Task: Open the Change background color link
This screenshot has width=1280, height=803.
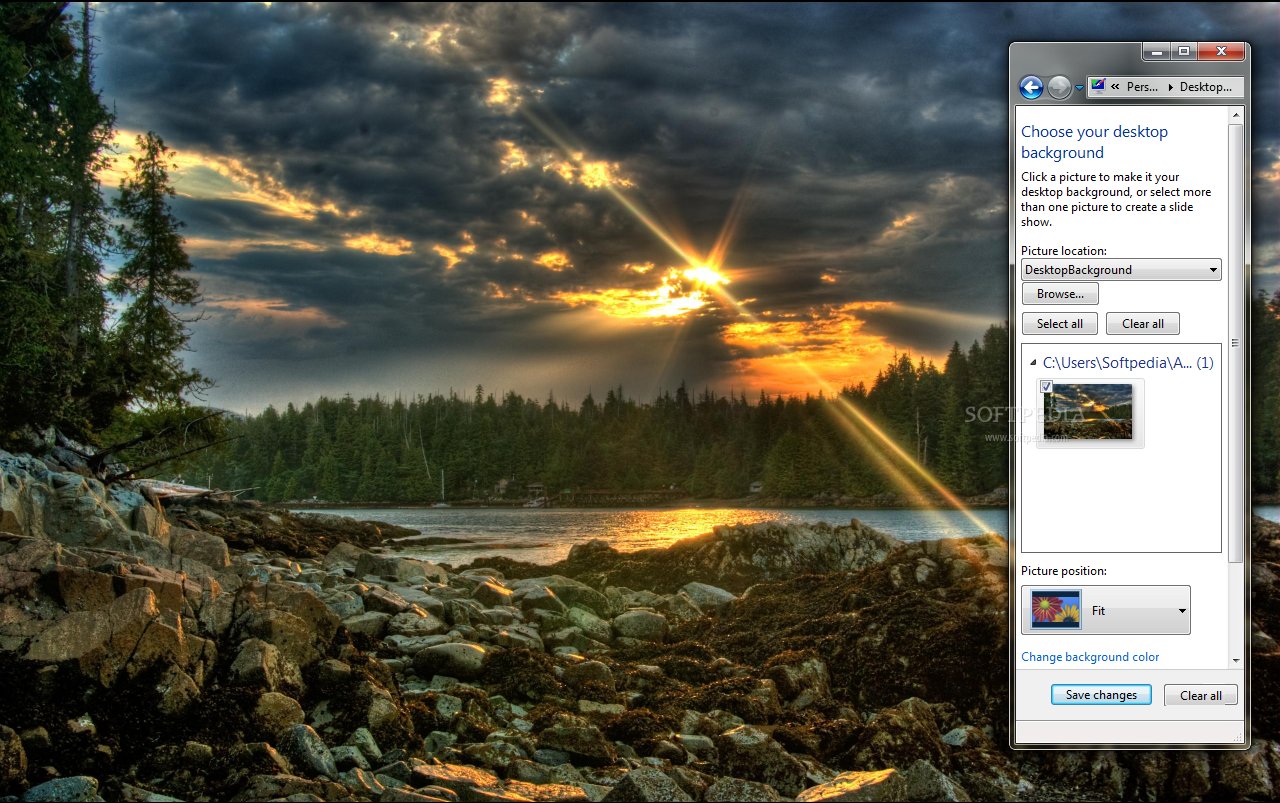Action: (1090, 657)
